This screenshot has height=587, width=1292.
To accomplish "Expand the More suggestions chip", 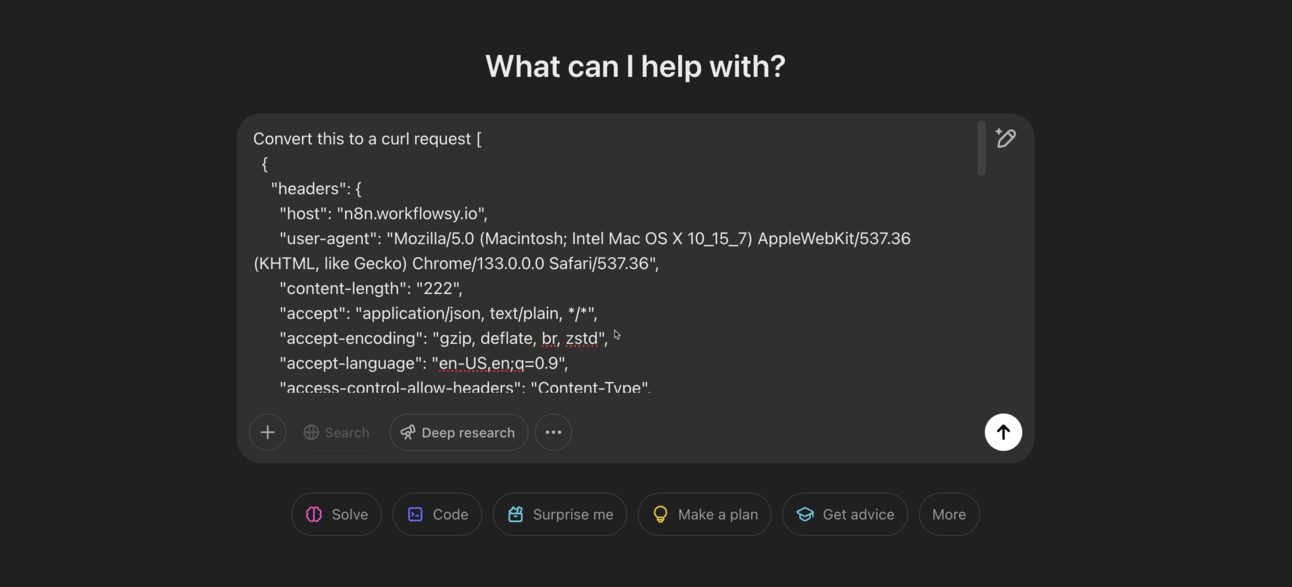I will pyautogui.click(x=949, y=514).
